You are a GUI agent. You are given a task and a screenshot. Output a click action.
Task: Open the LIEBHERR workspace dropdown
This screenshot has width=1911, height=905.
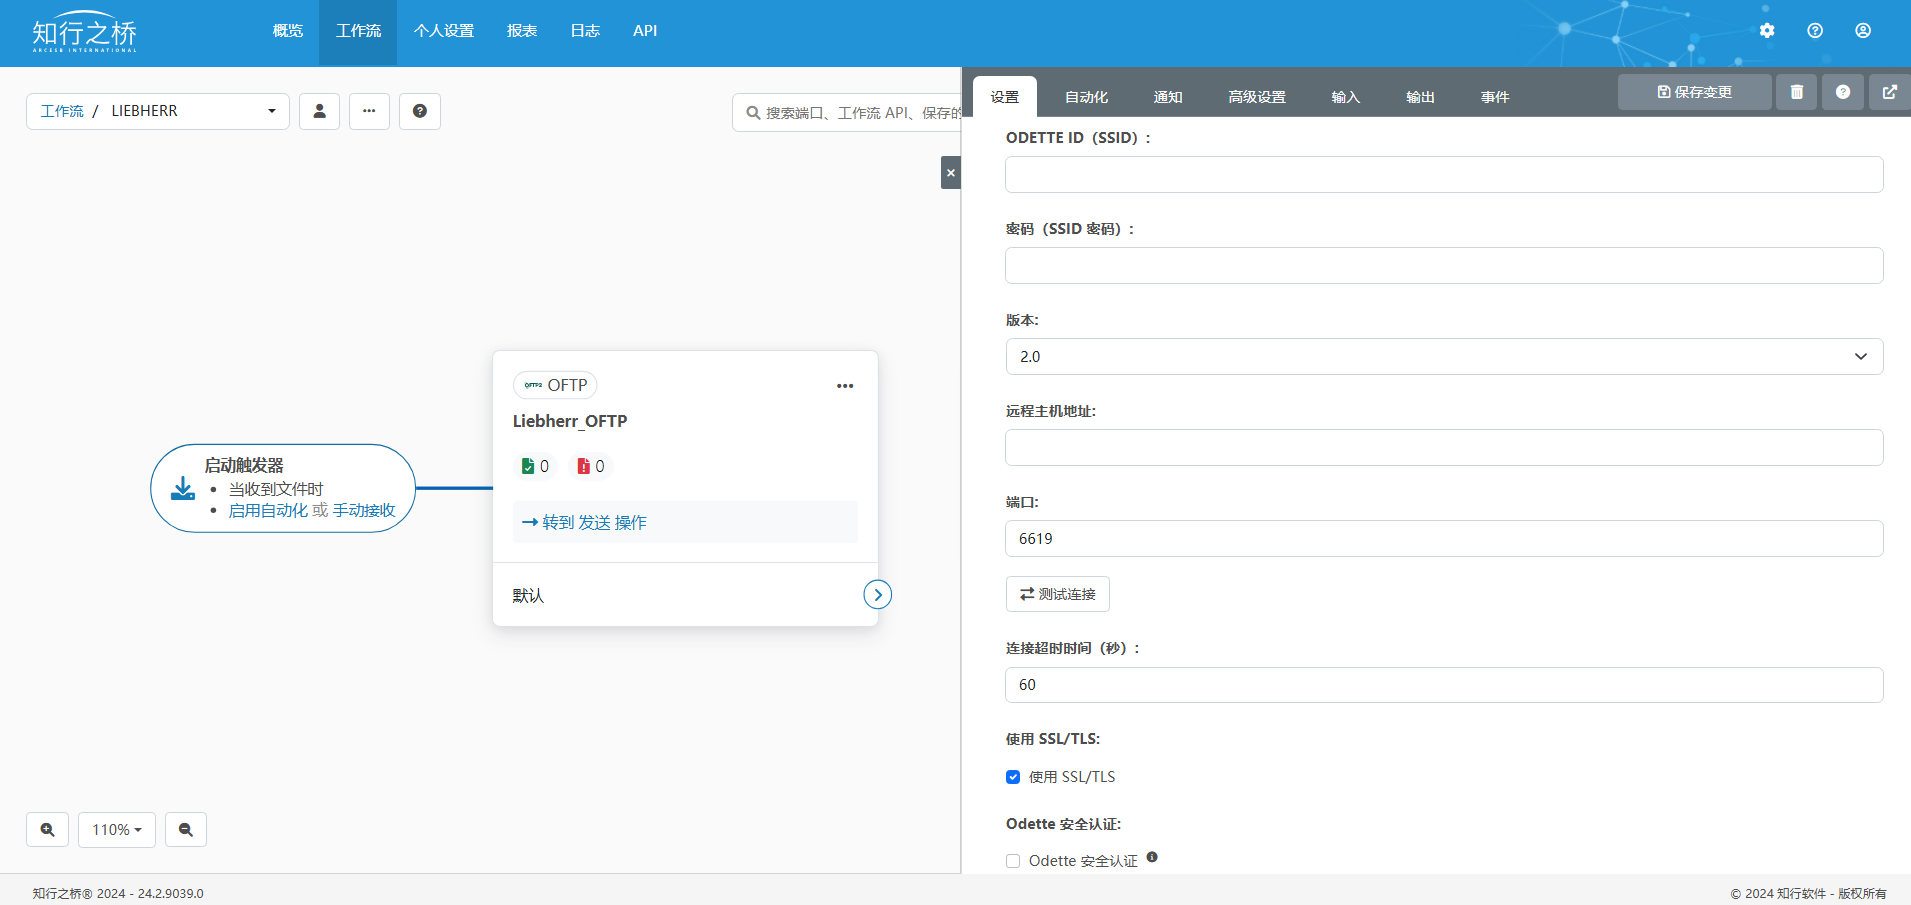click(158, 111)
